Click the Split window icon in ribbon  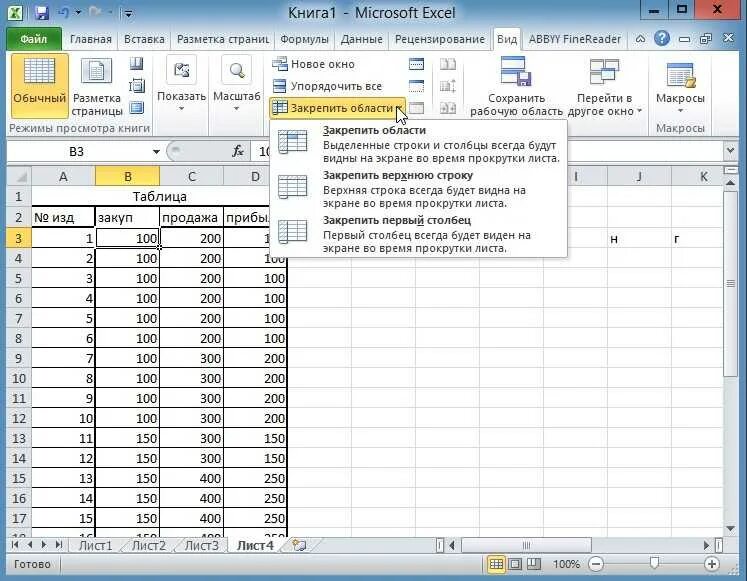(x=416, y=64)
